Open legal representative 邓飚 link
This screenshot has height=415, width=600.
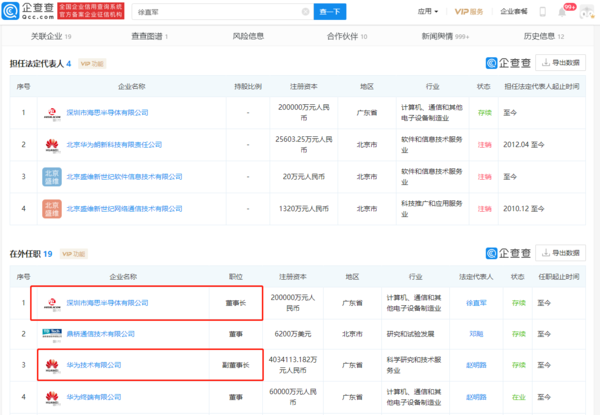pos(476,334)
